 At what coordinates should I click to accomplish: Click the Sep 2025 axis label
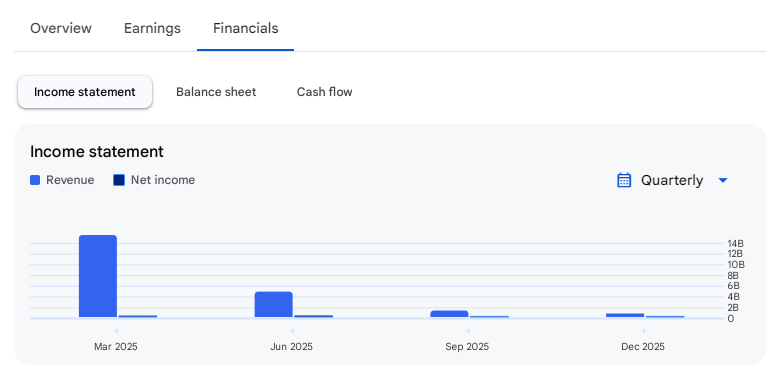(467, 347)
